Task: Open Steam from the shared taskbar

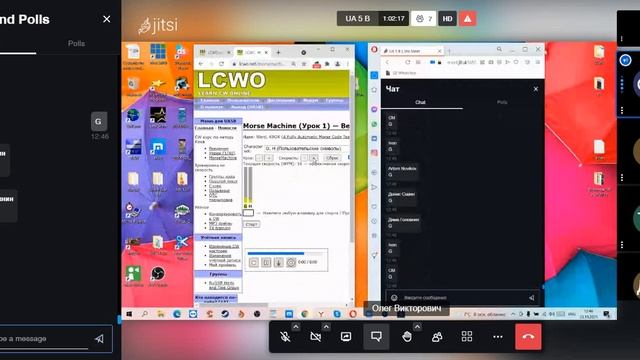Action: tap(225, 314)
